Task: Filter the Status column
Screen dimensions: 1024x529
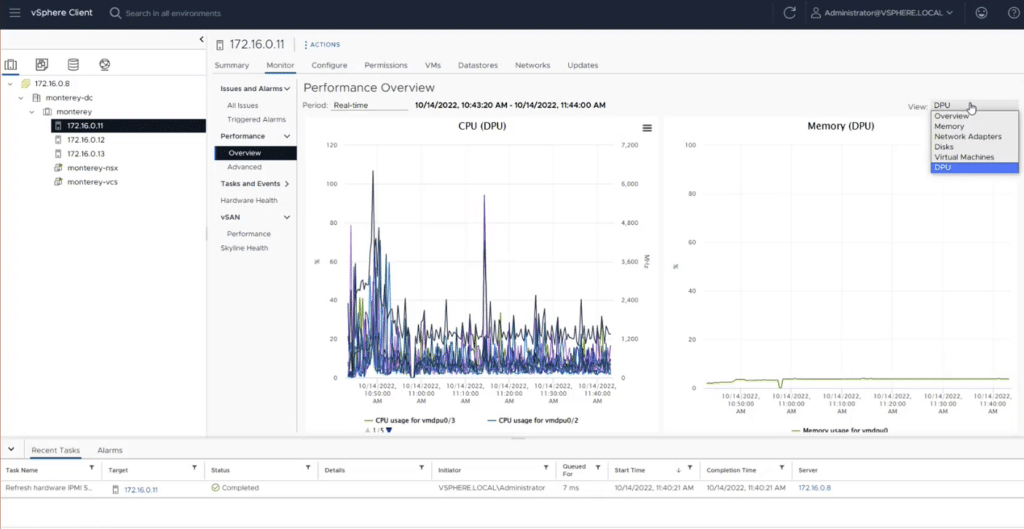Action: (308, 468)
